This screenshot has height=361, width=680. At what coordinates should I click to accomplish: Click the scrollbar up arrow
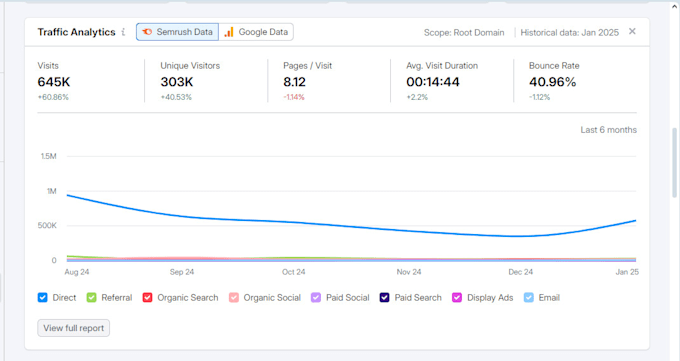click(674, 6)
